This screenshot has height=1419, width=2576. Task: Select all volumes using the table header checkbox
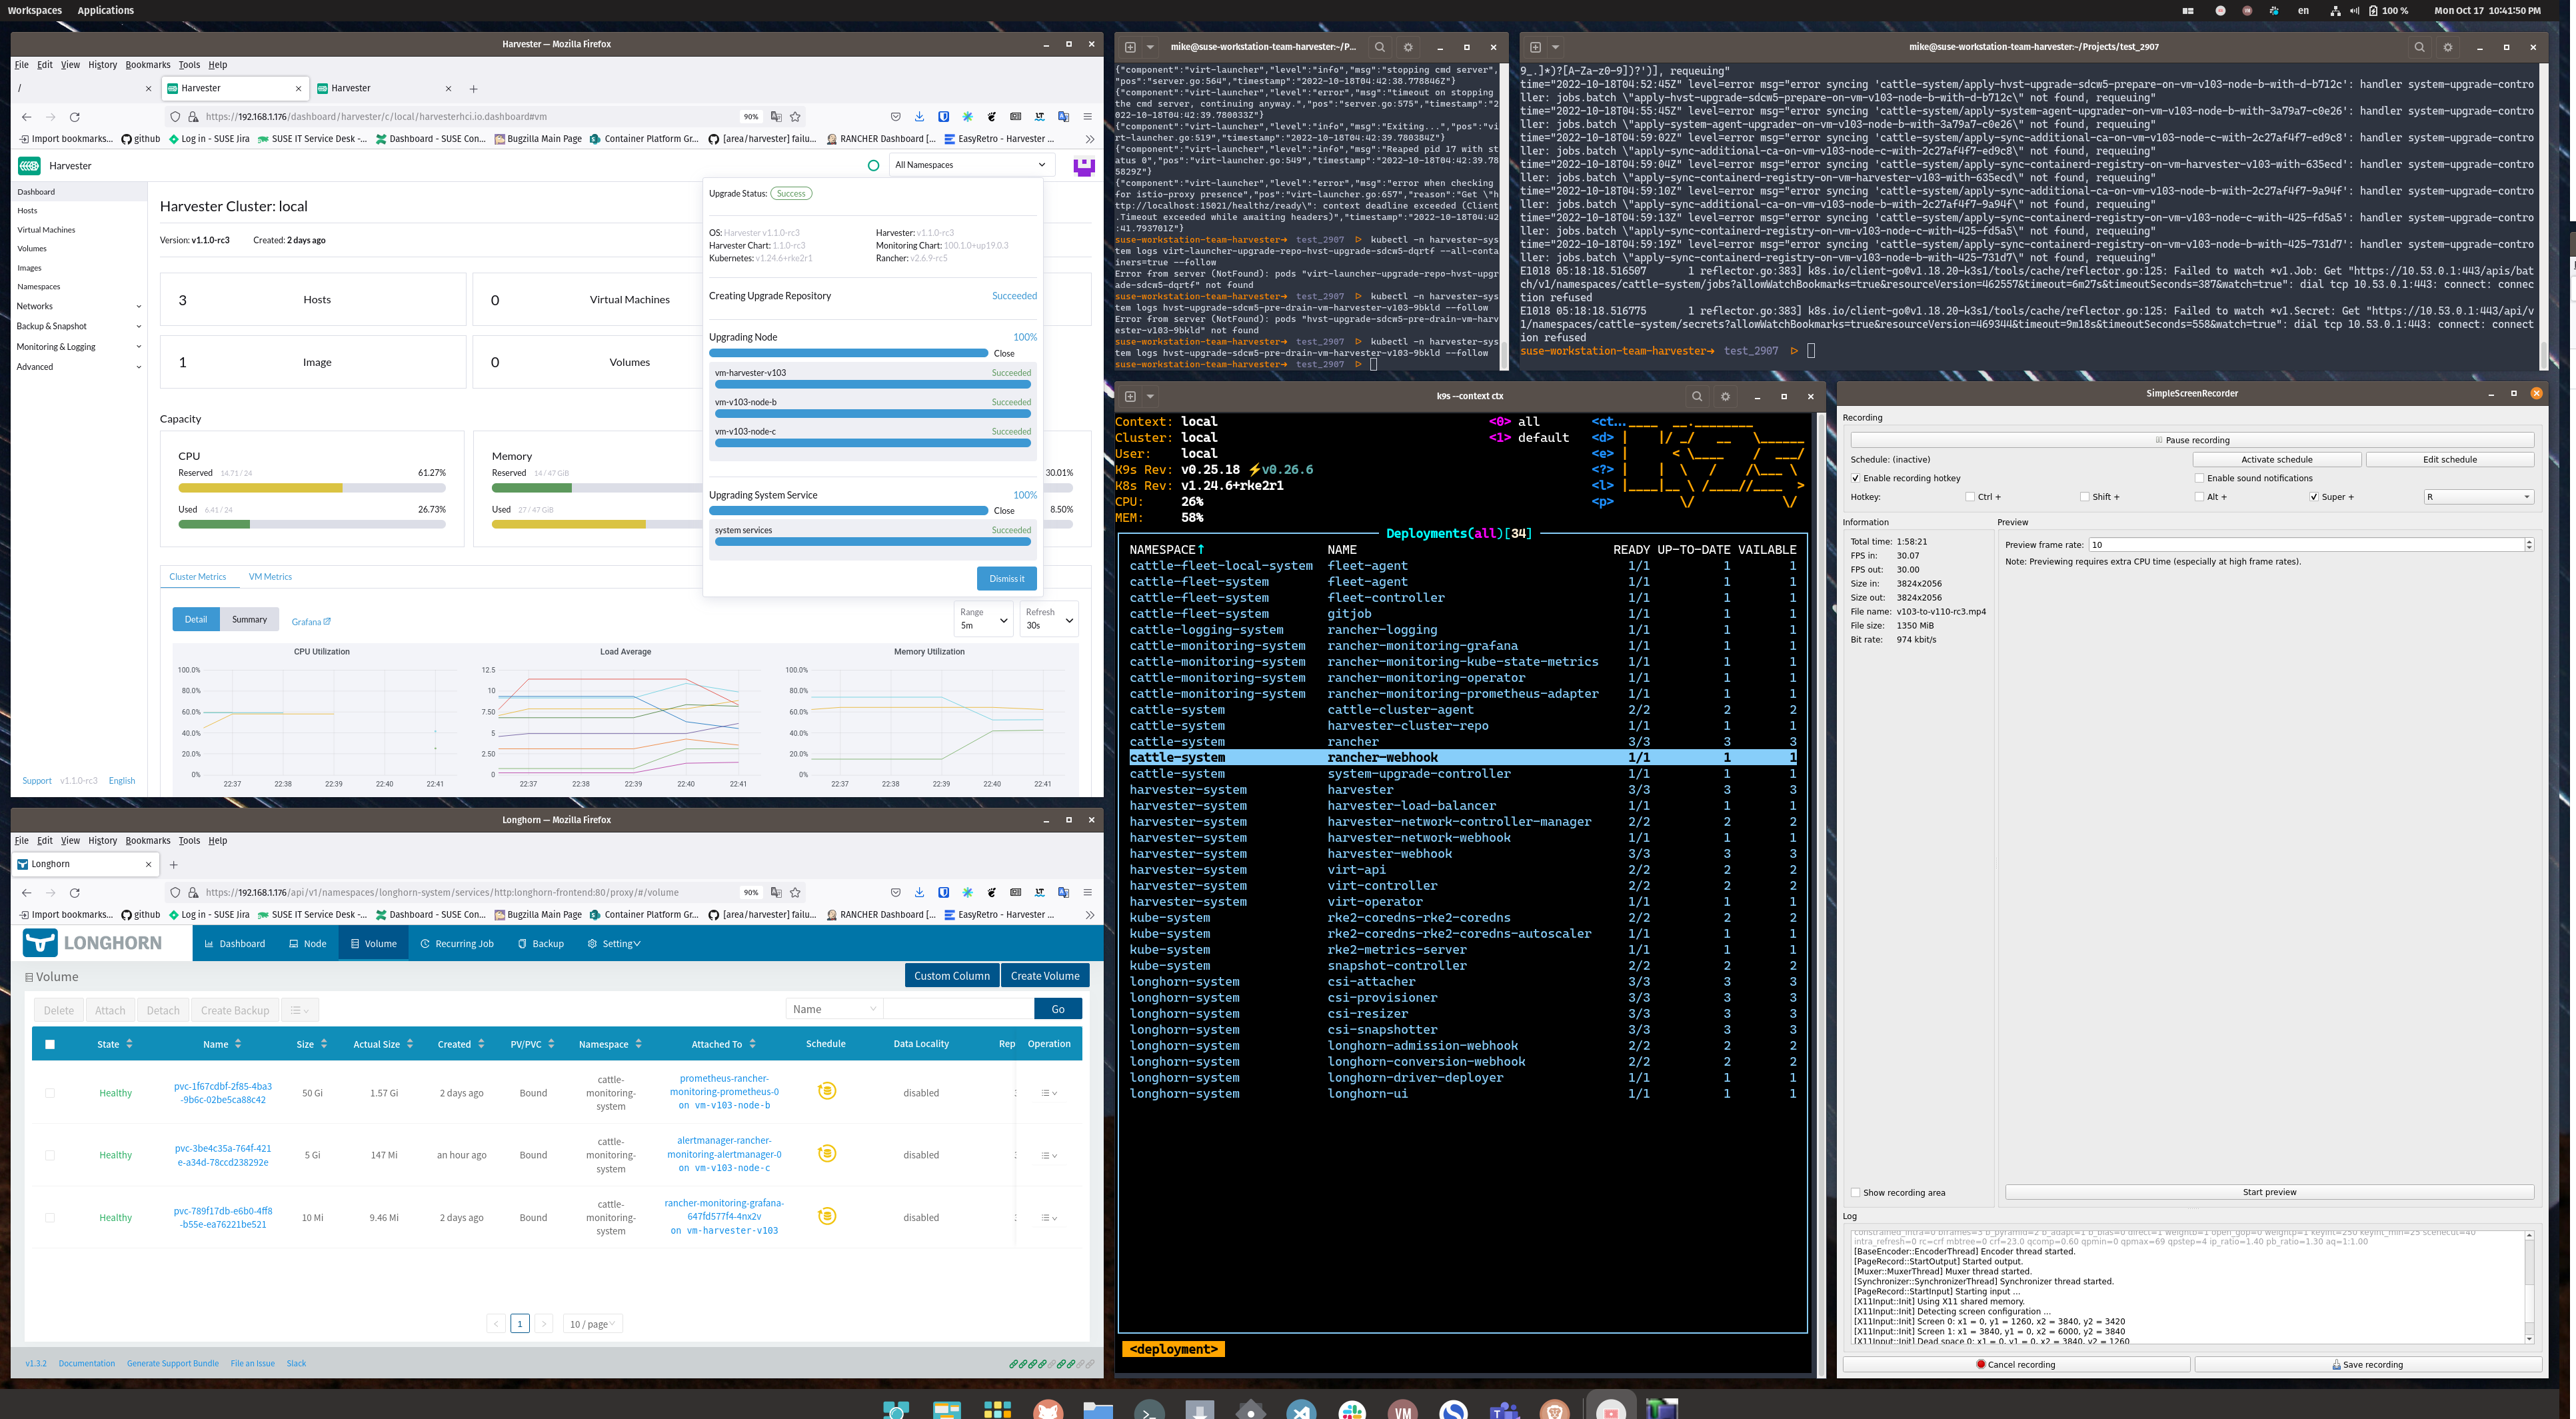[50, 1043]
